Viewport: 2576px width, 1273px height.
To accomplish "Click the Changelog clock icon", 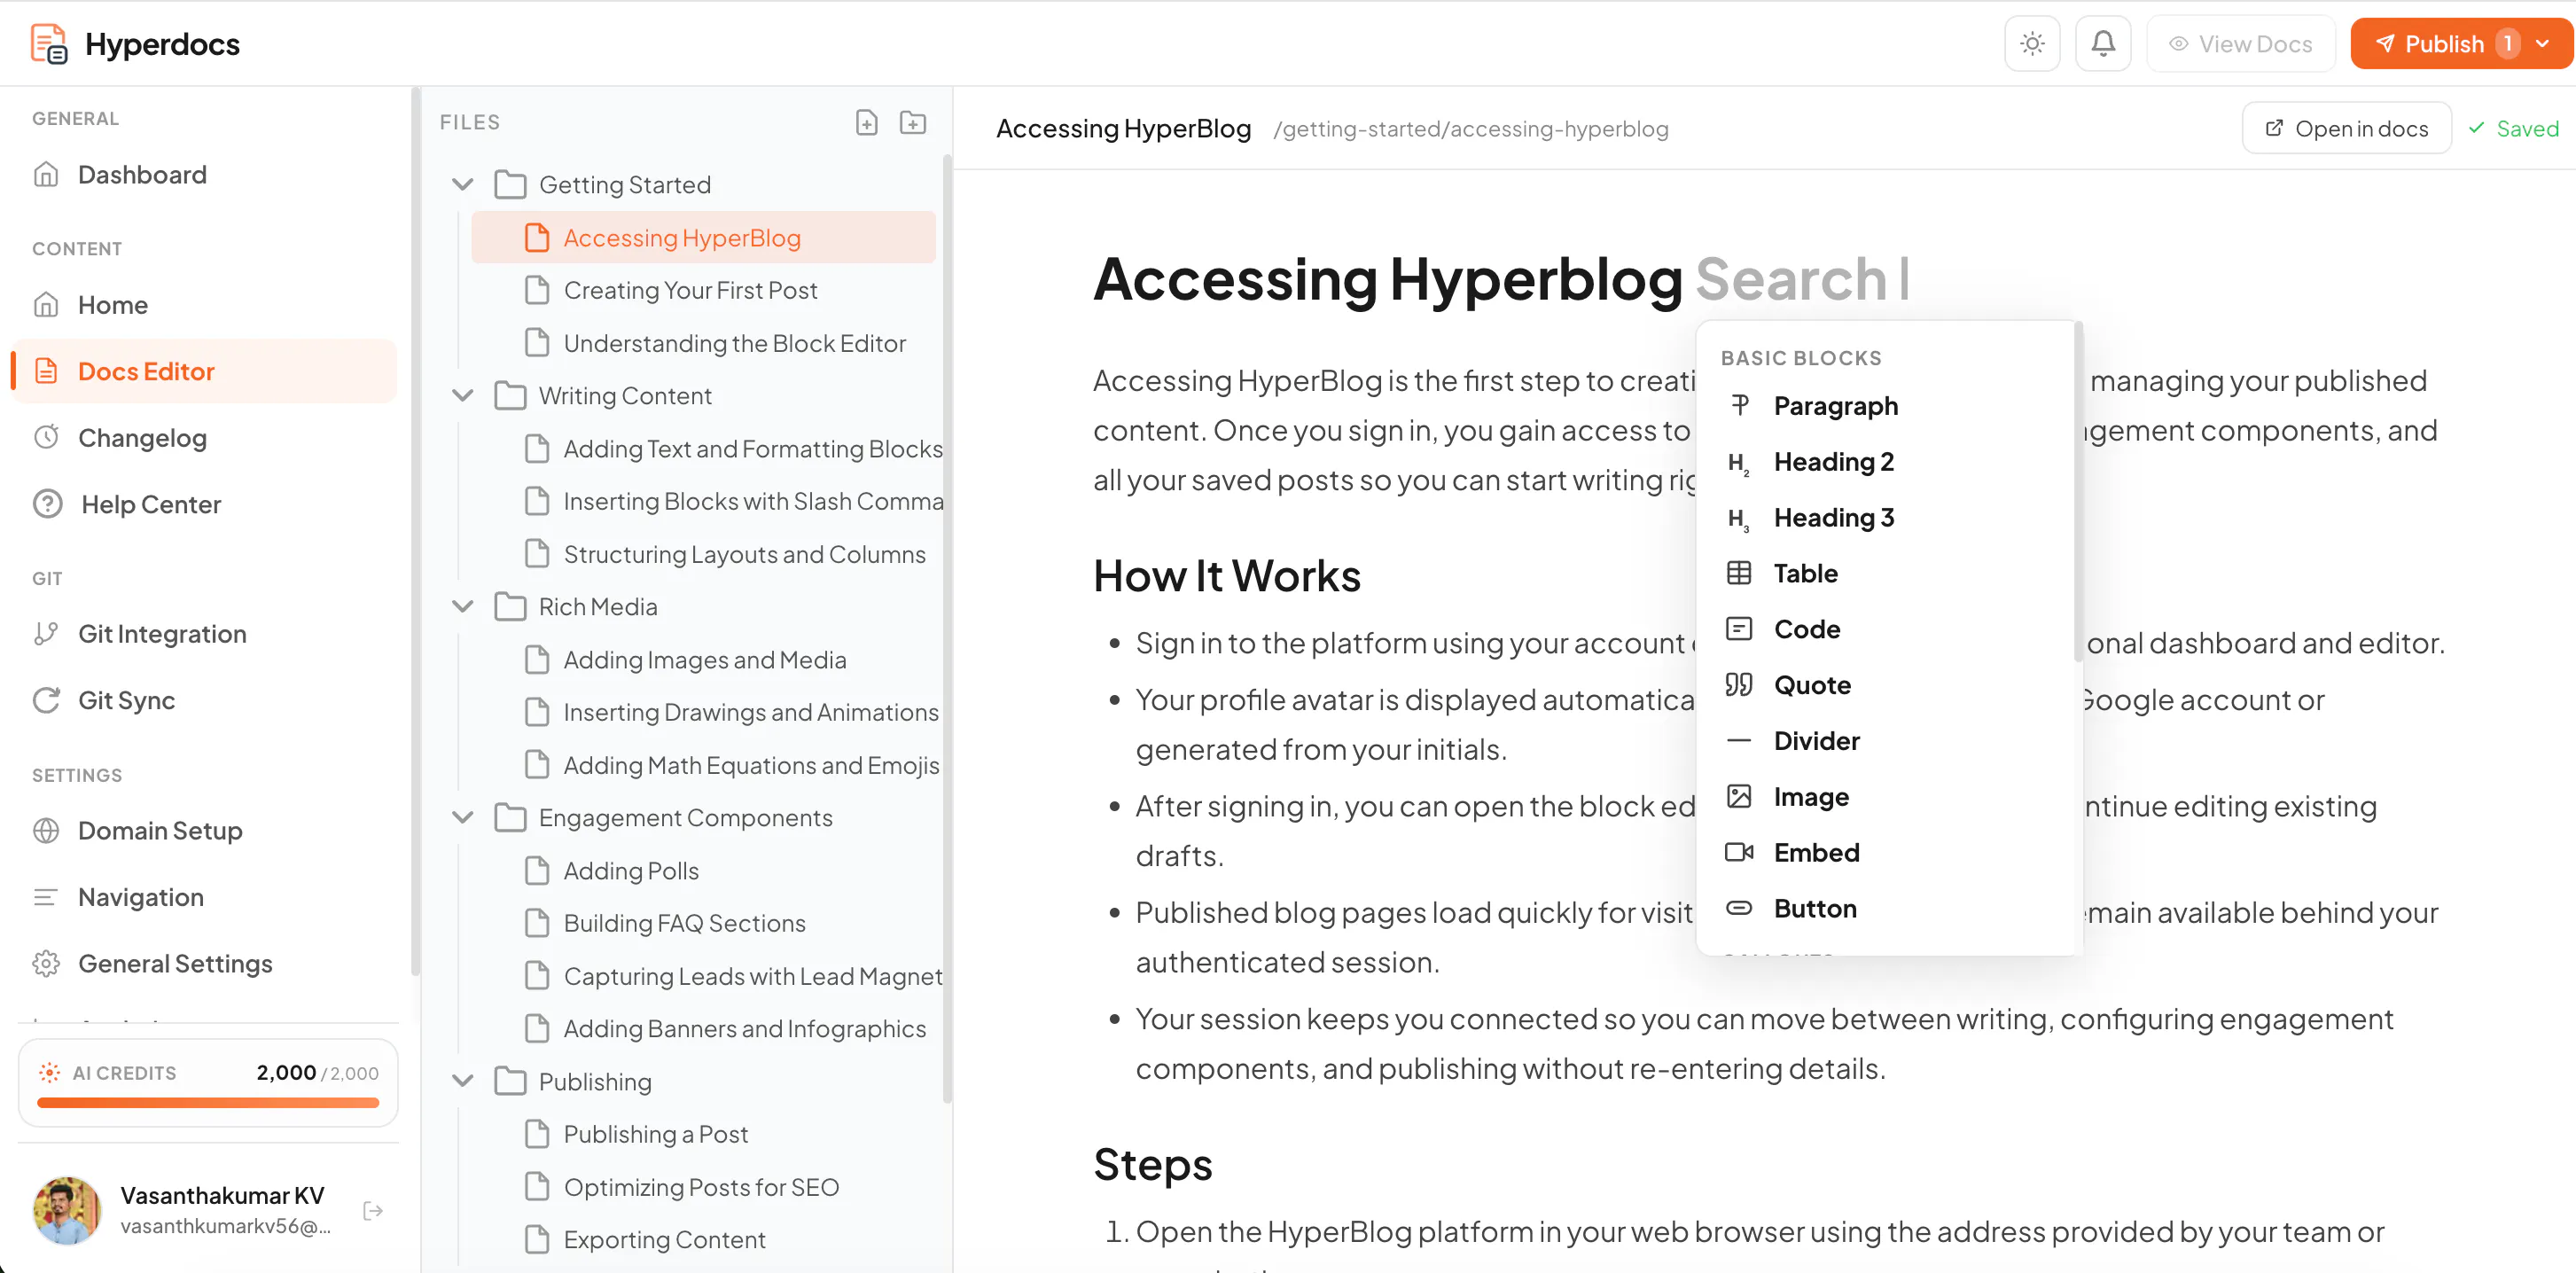I will (46, 437).
